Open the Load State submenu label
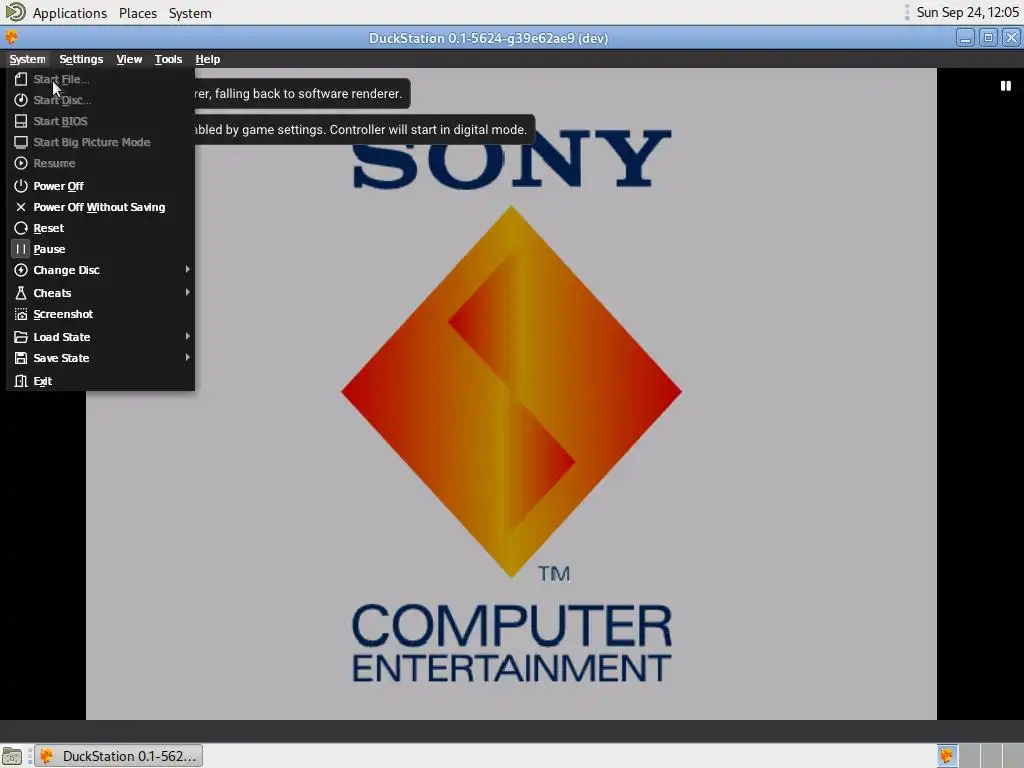The image size is (1024, 768). [62, 337]
